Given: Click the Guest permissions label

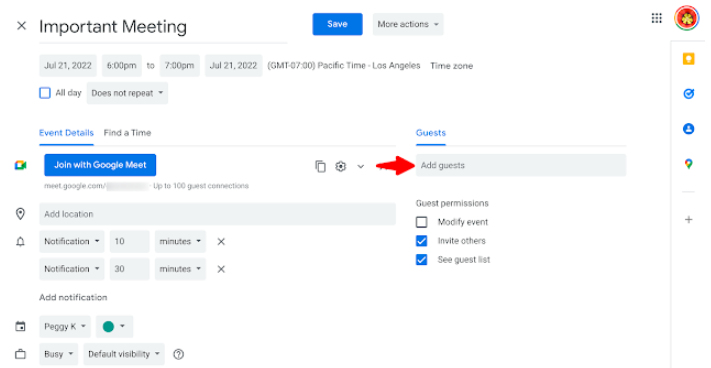Looking at the screenshot, I should tap(452, 203).
